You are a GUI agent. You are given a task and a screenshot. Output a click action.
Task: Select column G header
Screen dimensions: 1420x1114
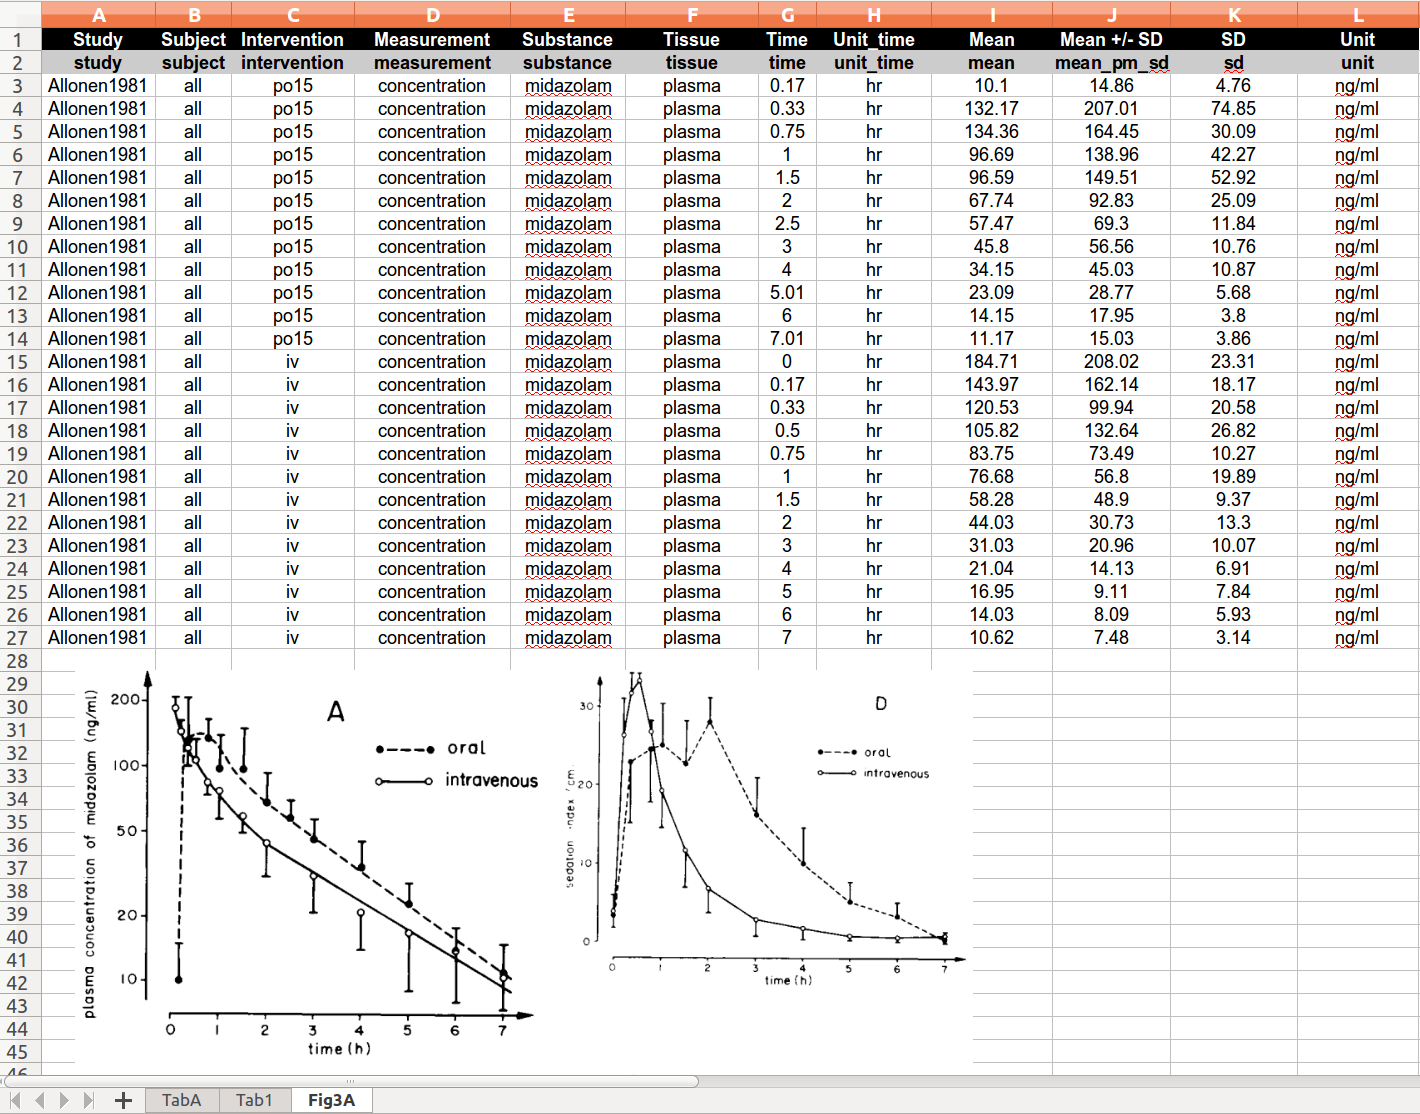[x=787, y=15]
